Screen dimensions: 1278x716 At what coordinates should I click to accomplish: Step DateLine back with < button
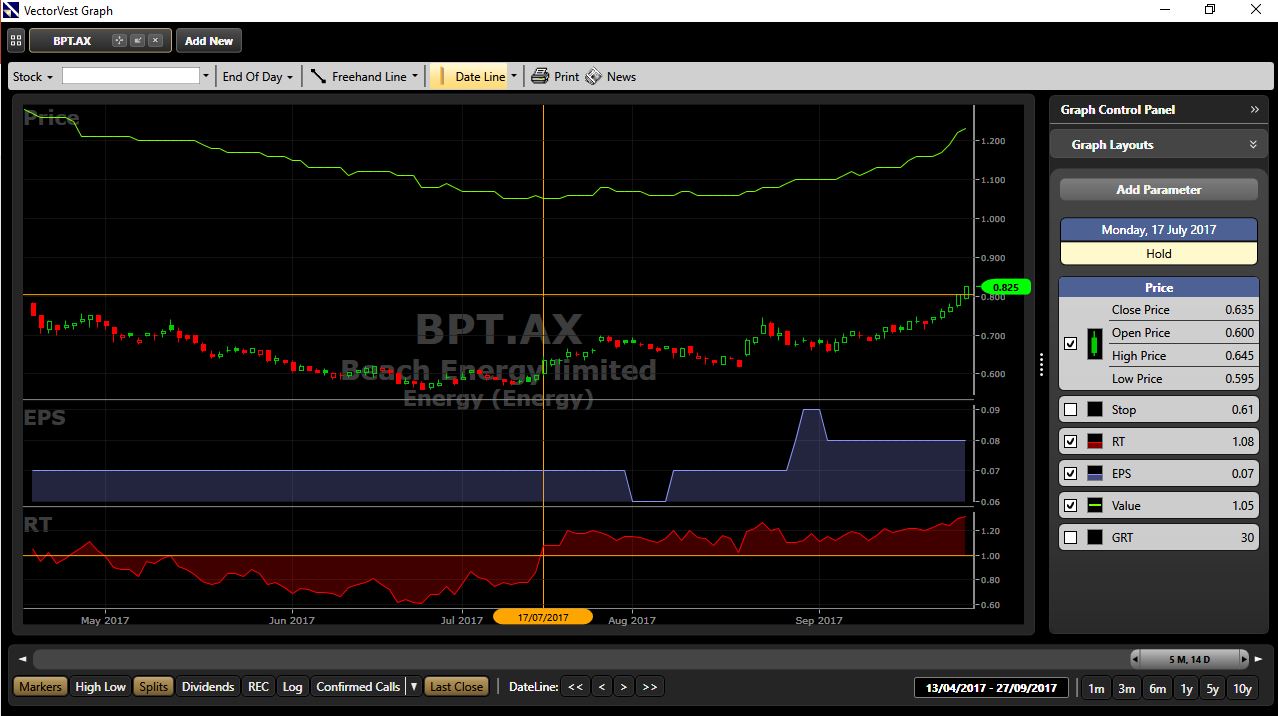click(601, 687)
